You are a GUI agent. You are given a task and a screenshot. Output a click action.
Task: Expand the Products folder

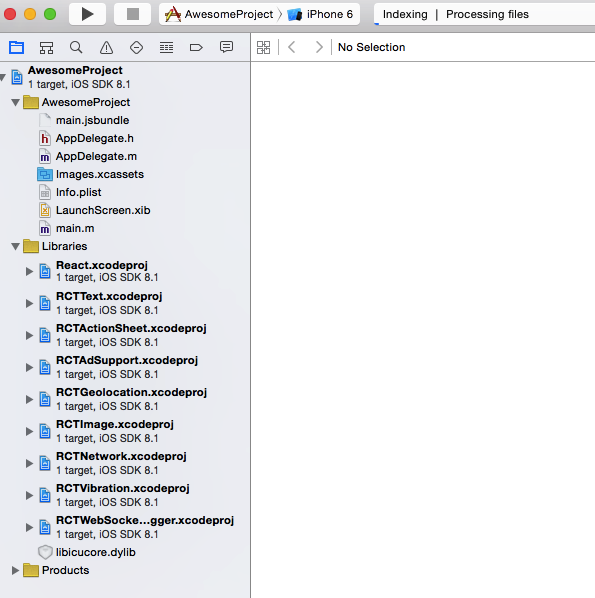pos(15,571)
